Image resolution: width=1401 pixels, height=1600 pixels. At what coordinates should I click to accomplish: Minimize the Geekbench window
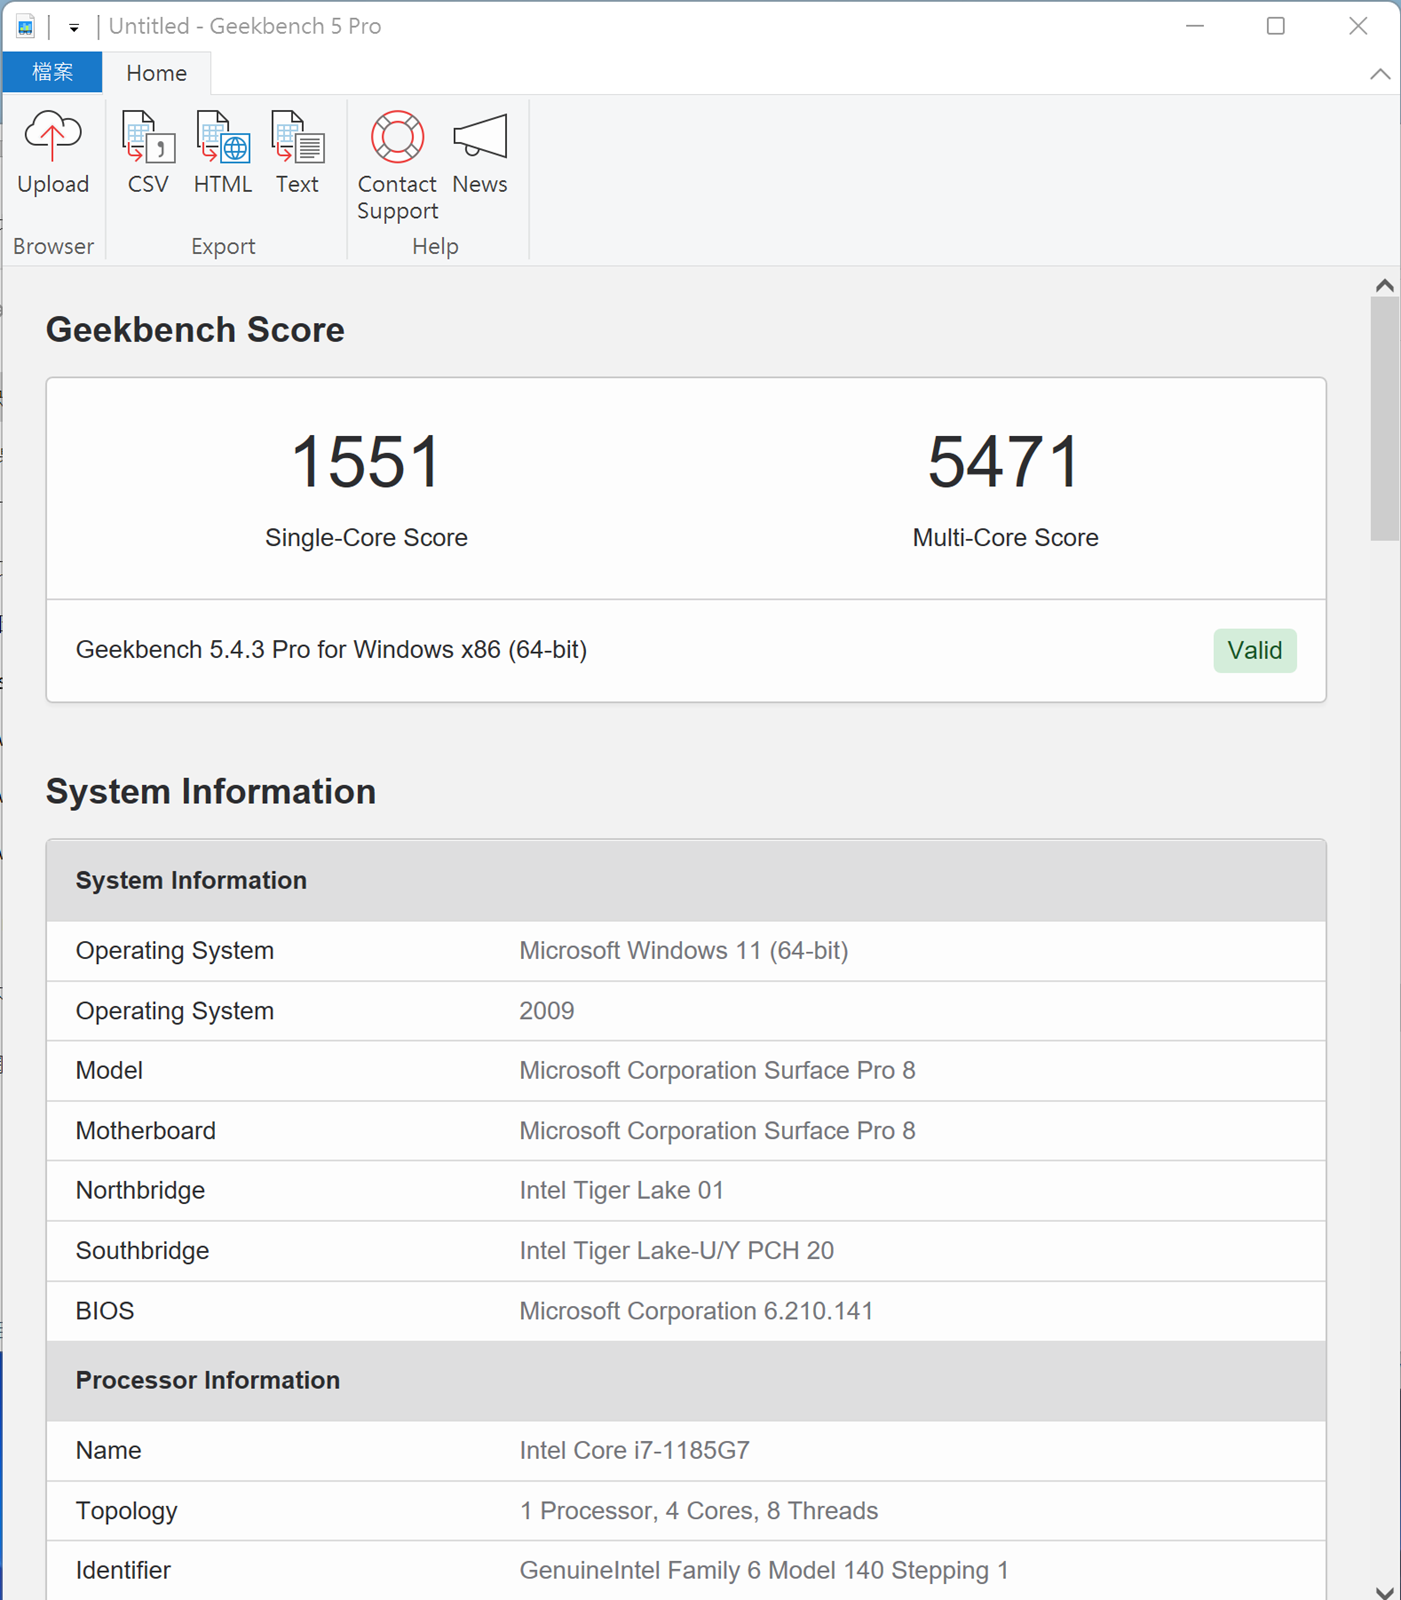pos(1194,26)
